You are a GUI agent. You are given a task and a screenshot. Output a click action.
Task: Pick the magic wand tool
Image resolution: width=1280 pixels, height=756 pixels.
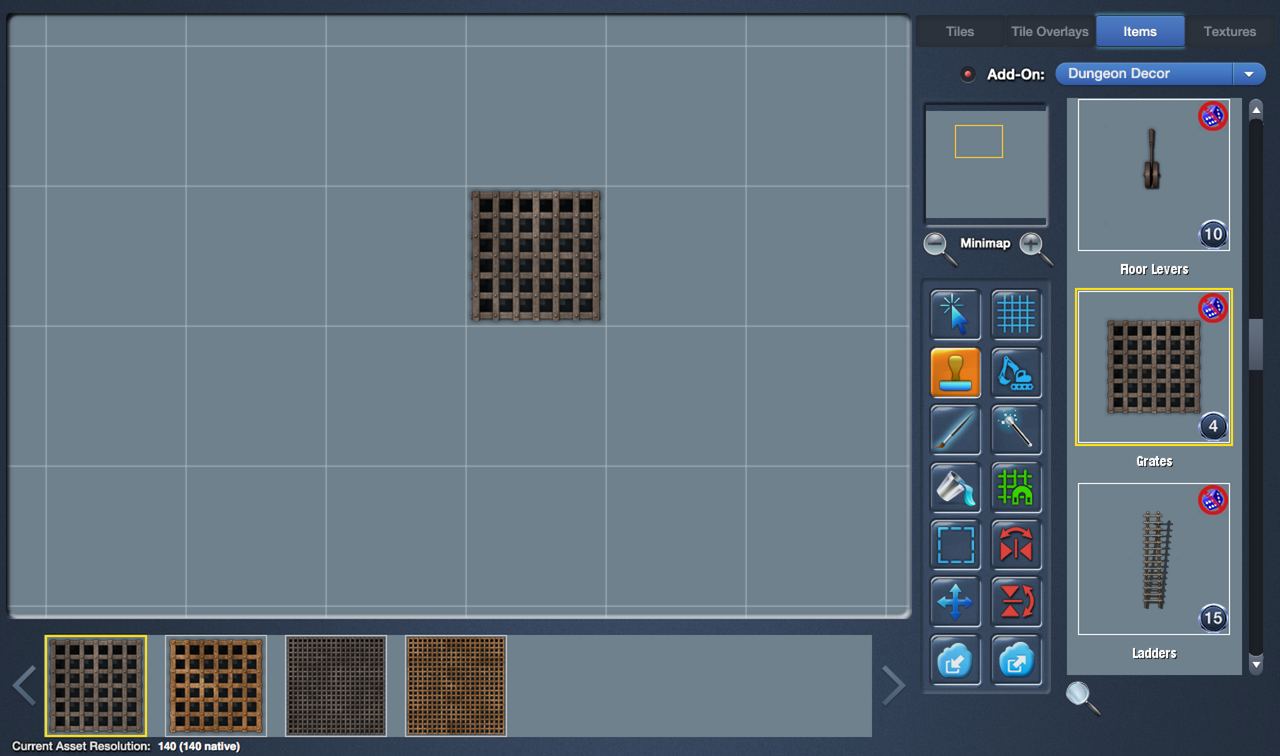(x=1016, y=430)
